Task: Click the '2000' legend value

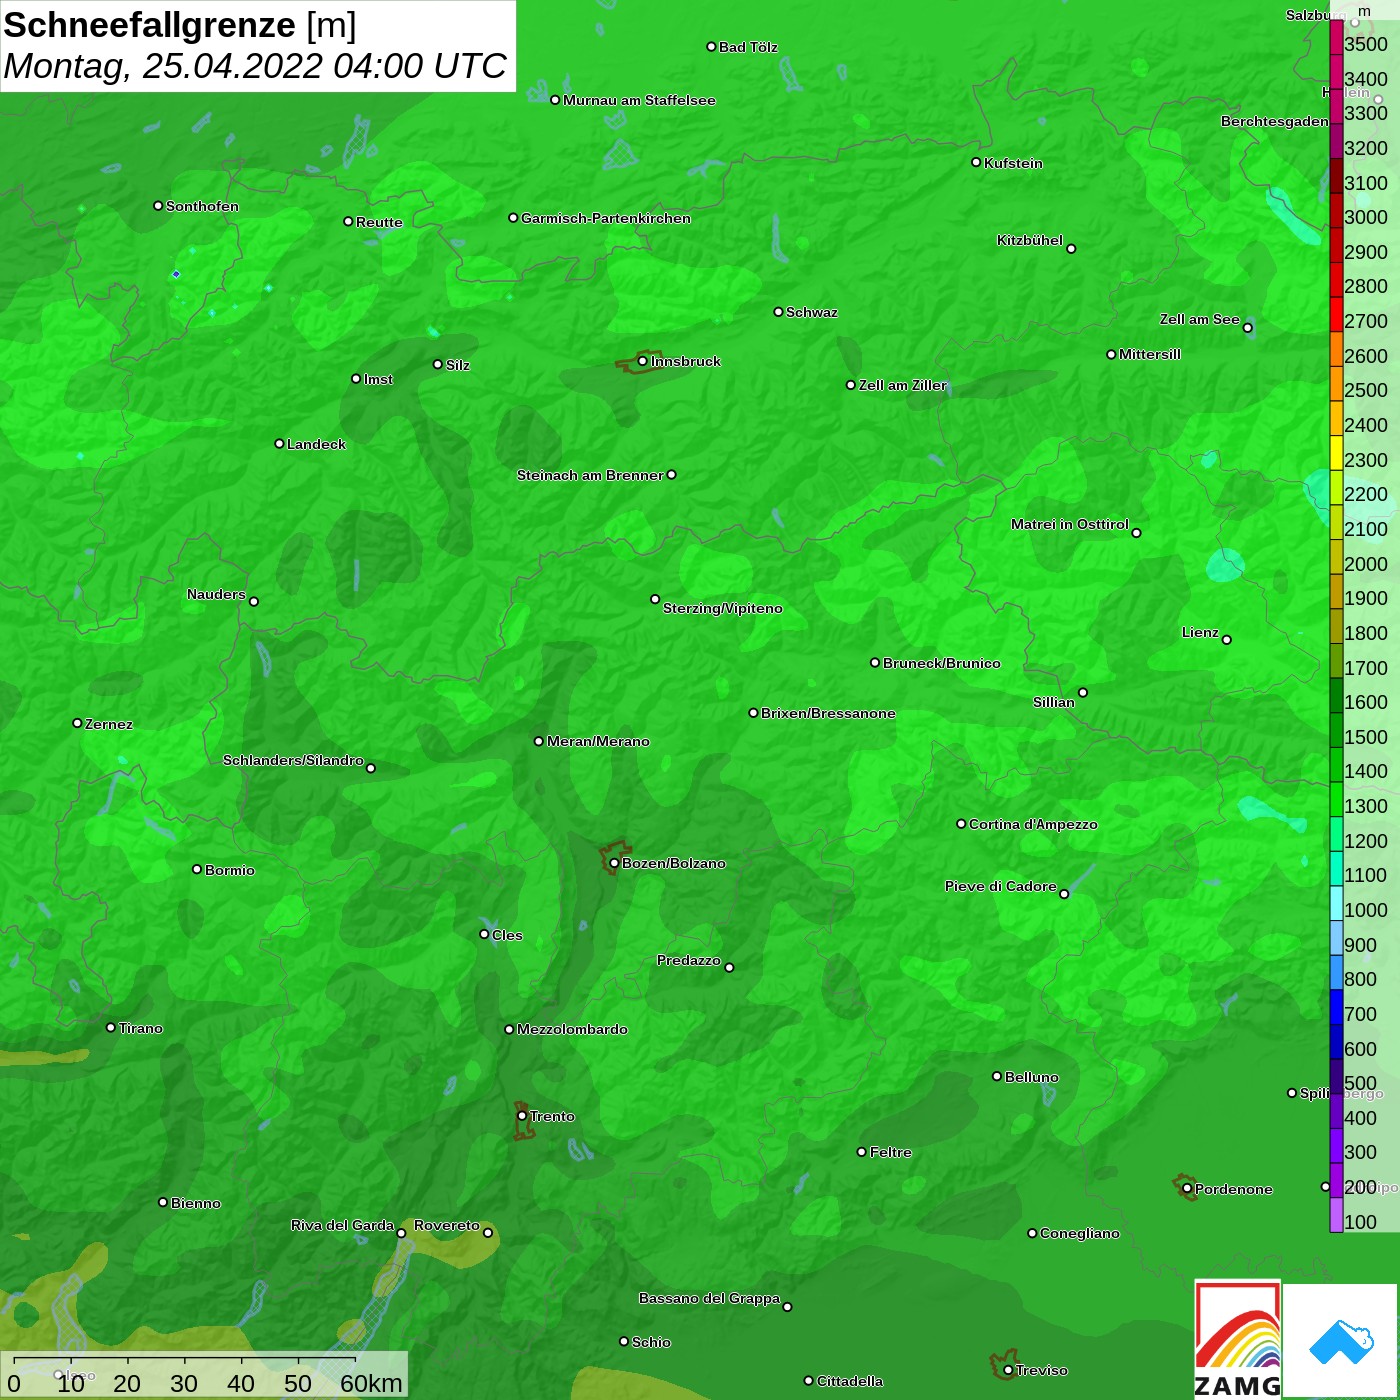Action: click(1366, 564)
